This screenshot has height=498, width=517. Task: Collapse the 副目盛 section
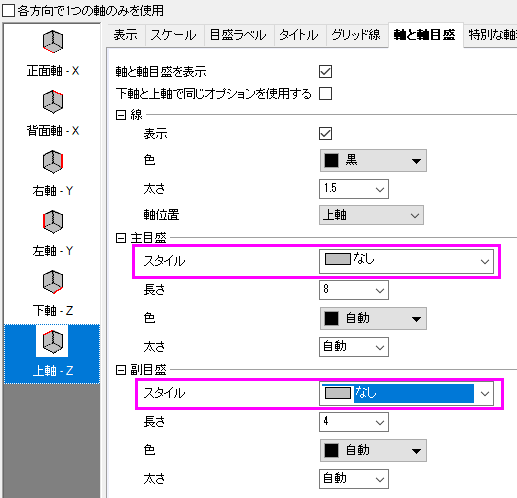(120, 370)
